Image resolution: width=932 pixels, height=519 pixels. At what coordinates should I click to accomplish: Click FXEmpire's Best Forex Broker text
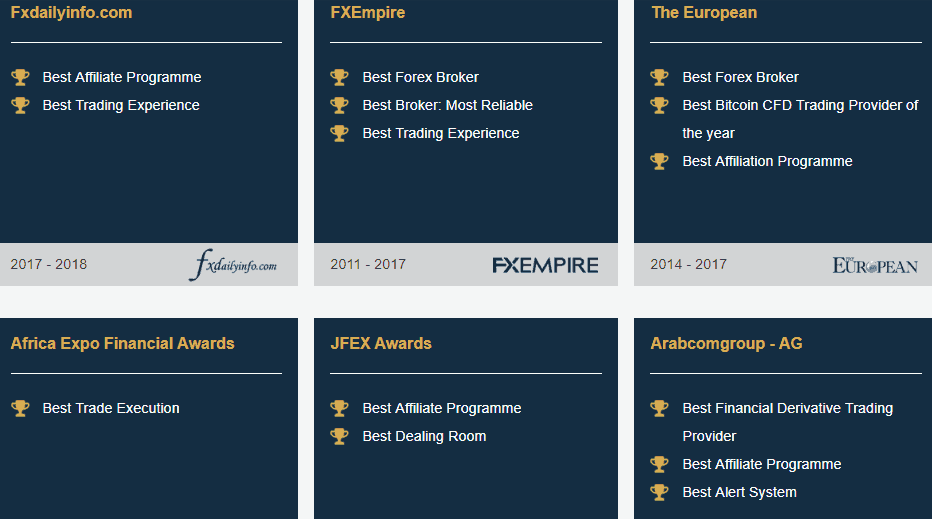pos(420,77)
